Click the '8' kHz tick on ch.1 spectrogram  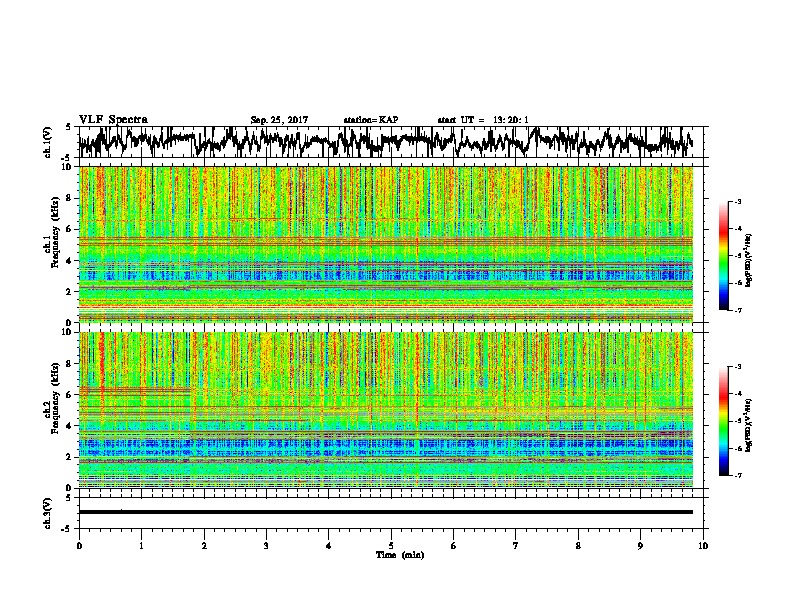tap(71, 198)
